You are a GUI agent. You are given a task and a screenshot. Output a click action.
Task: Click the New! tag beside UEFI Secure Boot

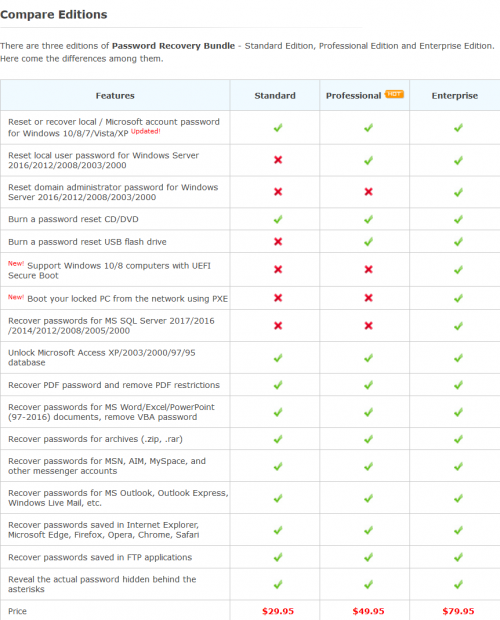point(16,263)
